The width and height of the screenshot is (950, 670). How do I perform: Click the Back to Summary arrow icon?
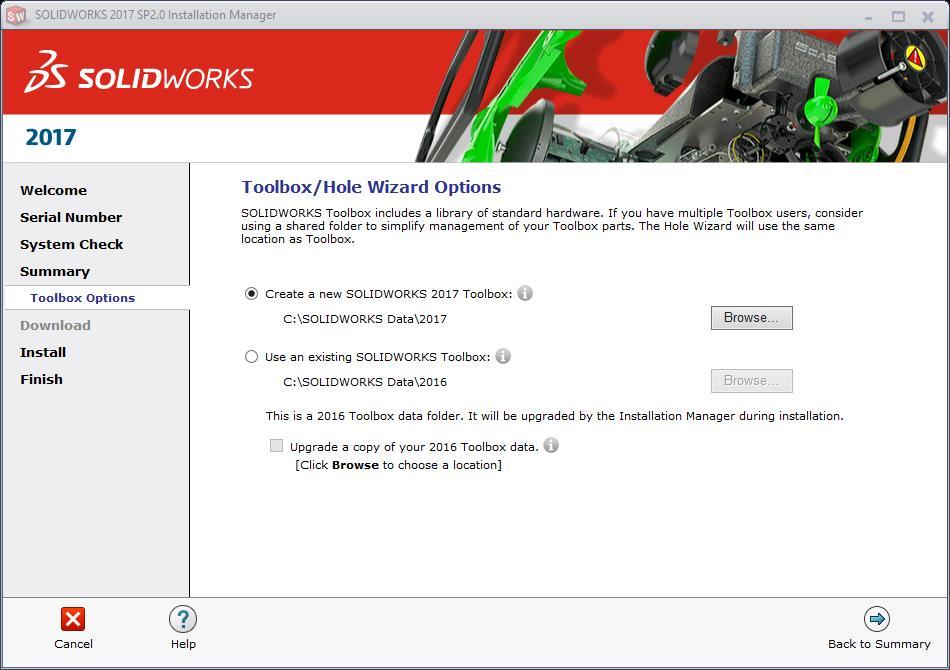click(x=877, y=619)
